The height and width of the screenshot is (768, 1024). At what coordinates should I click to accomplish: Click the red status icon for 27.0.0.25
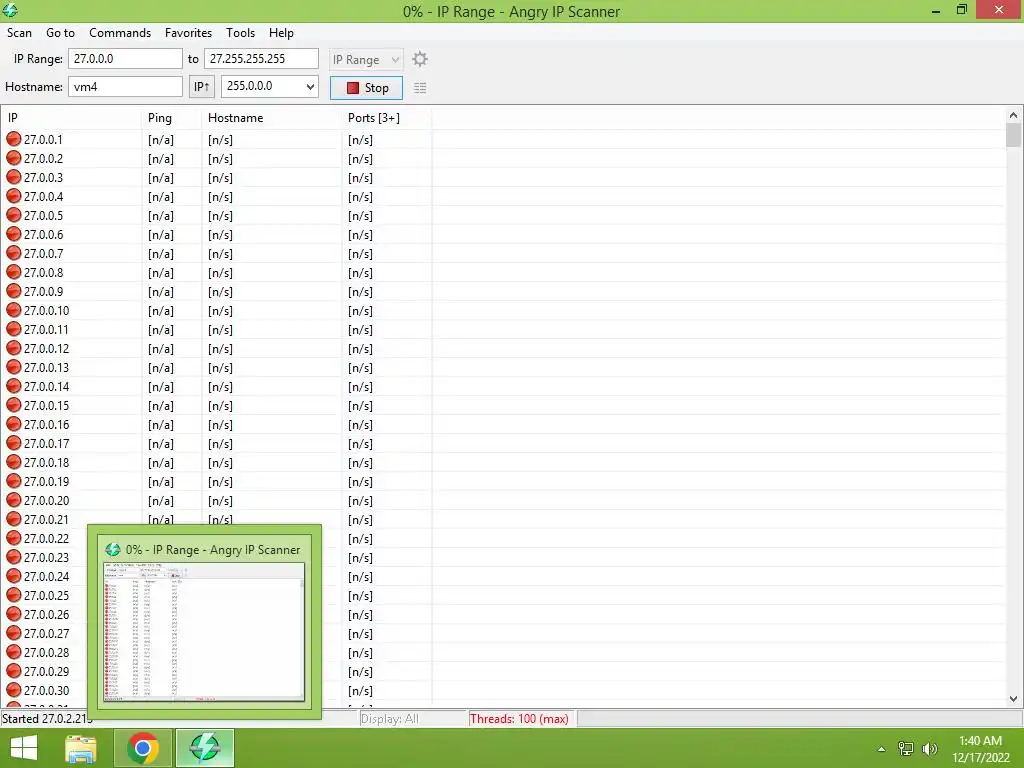point(14,595)
